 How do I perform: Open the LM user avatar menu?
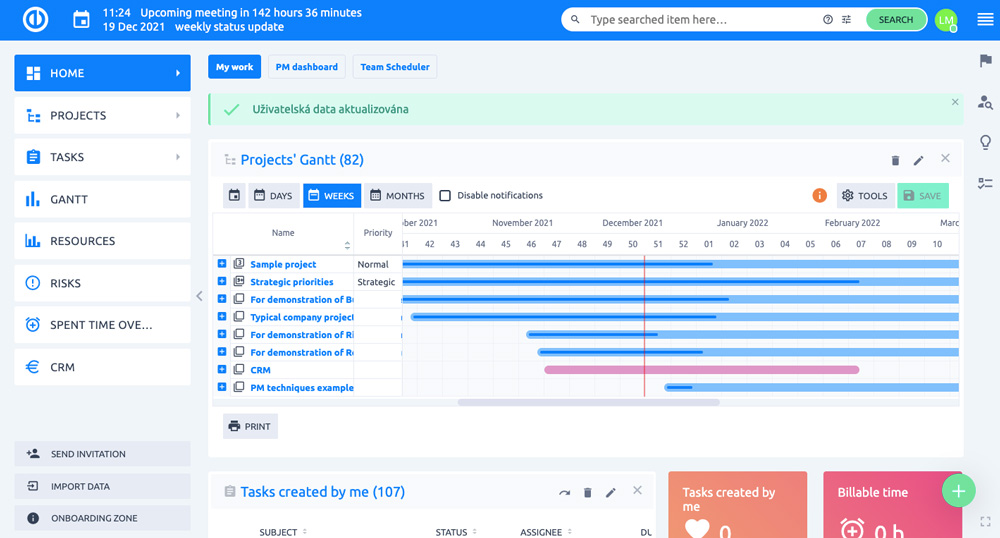[946, 20]
